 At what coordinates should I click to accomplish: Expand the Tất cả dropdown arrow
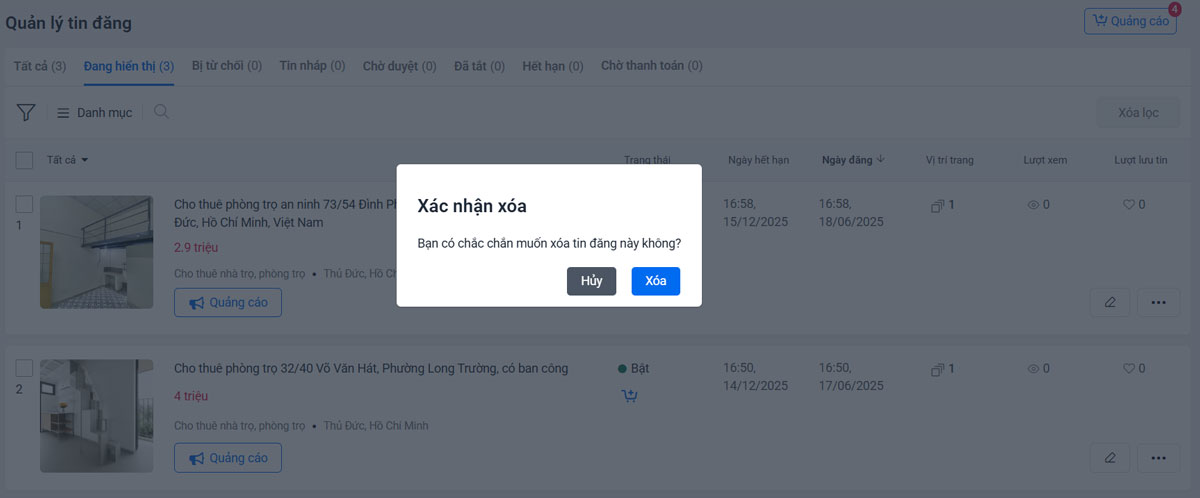coord(85,160)
